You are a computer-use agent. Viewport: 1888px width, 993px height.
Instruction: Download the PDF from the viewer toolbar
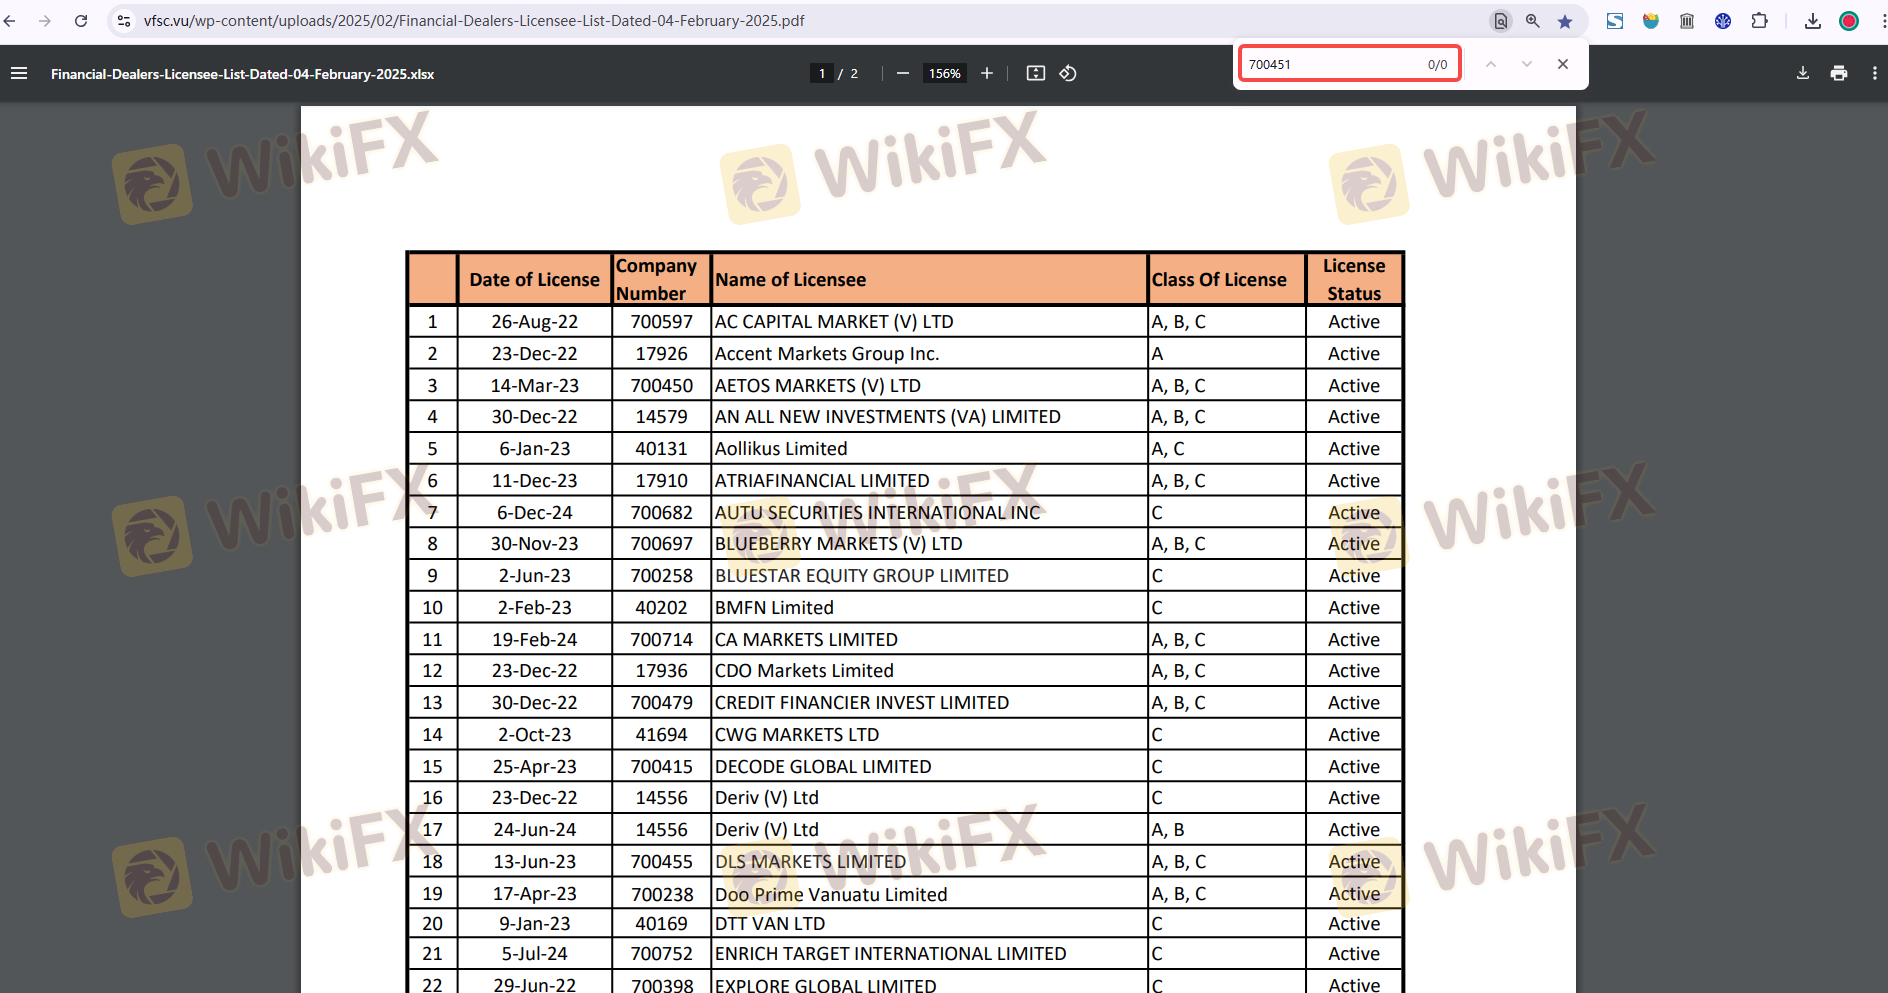[1802, 73]
